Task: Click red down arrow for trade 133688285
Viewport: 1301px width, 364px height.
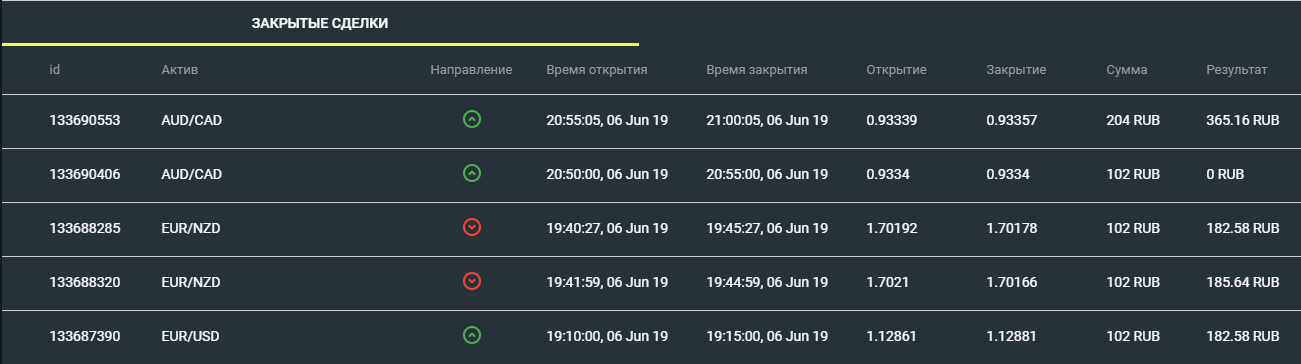Action: click(x=472, y=228)
